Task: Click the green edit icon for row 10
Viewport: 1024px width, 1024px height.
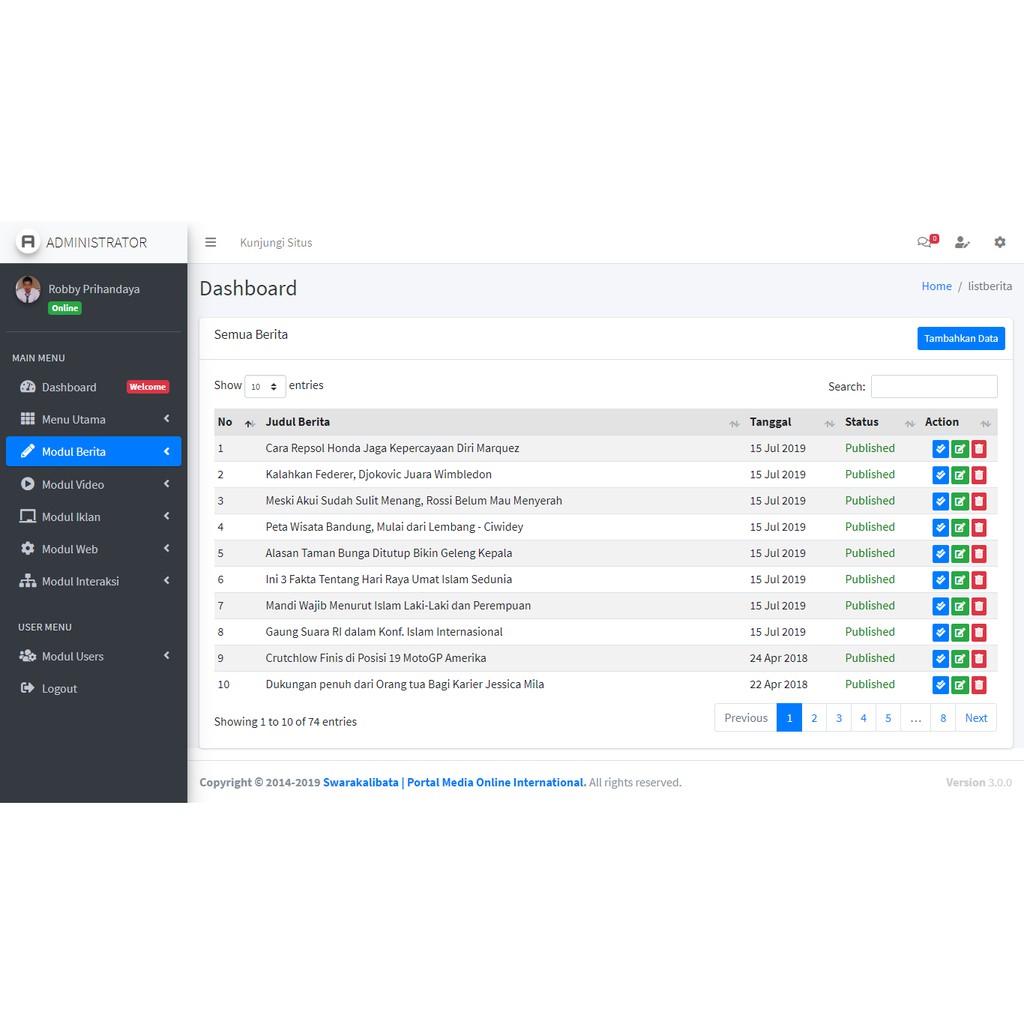Action: 960,685
